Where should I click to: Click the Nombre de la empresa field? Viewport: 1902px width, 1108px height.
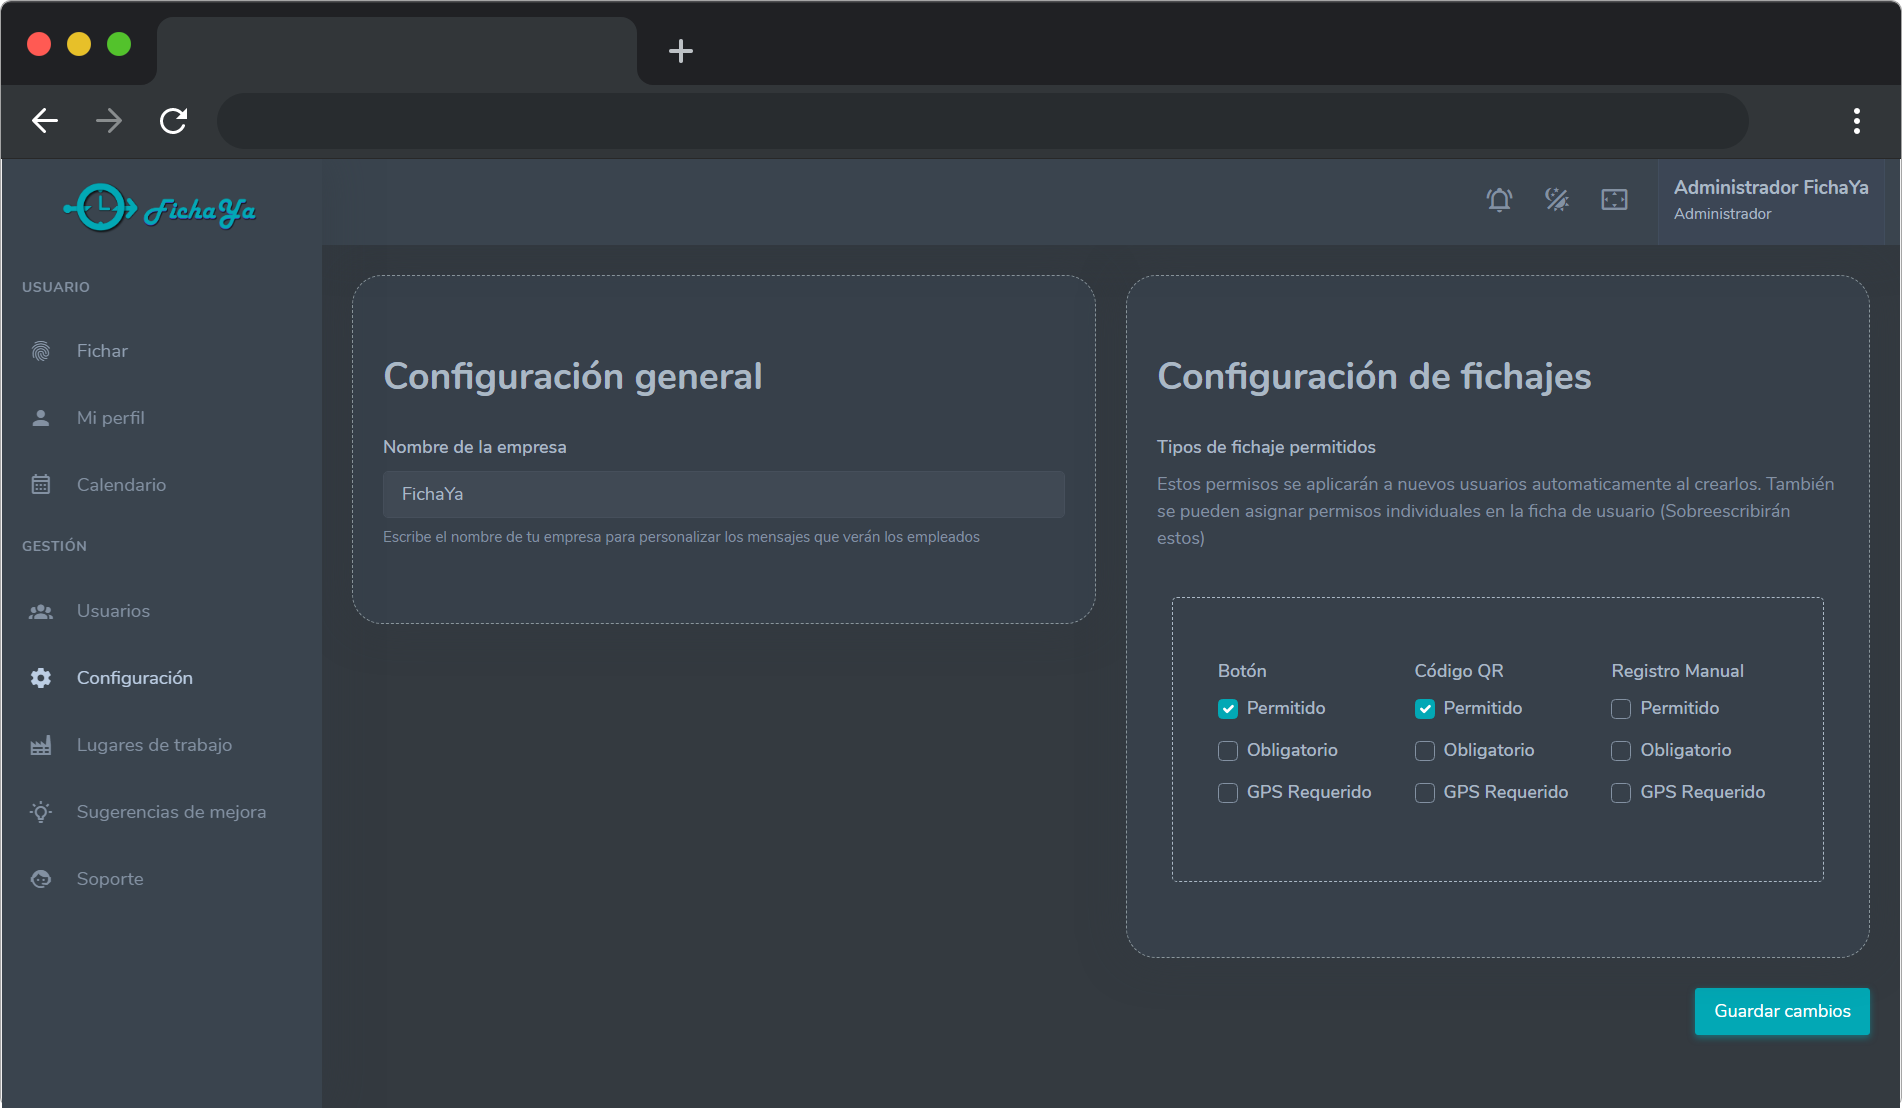pos(723,494)
